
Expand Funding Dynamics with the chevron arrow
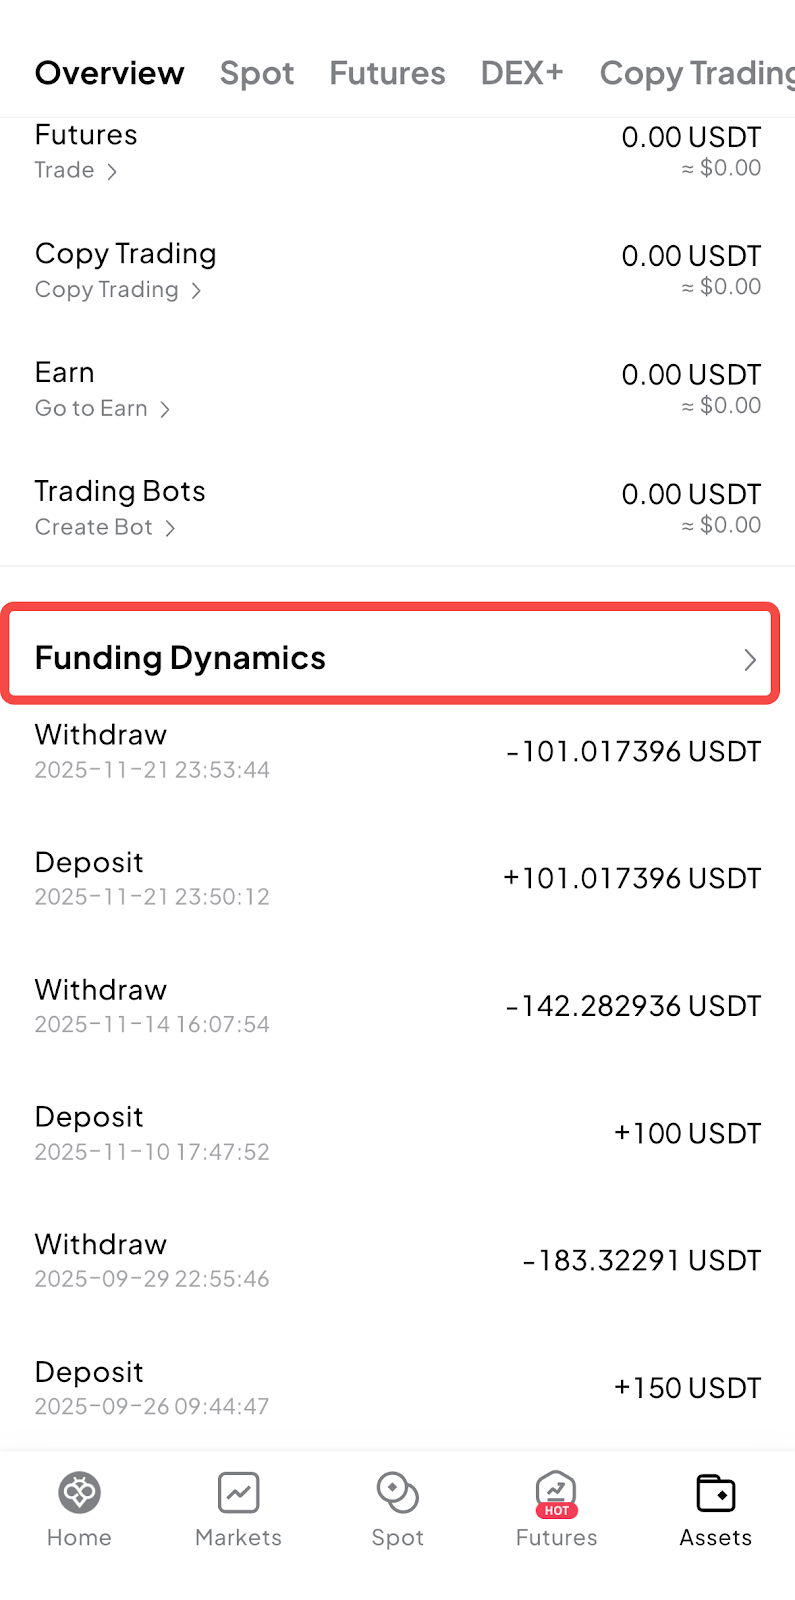(x=750, y=659)
